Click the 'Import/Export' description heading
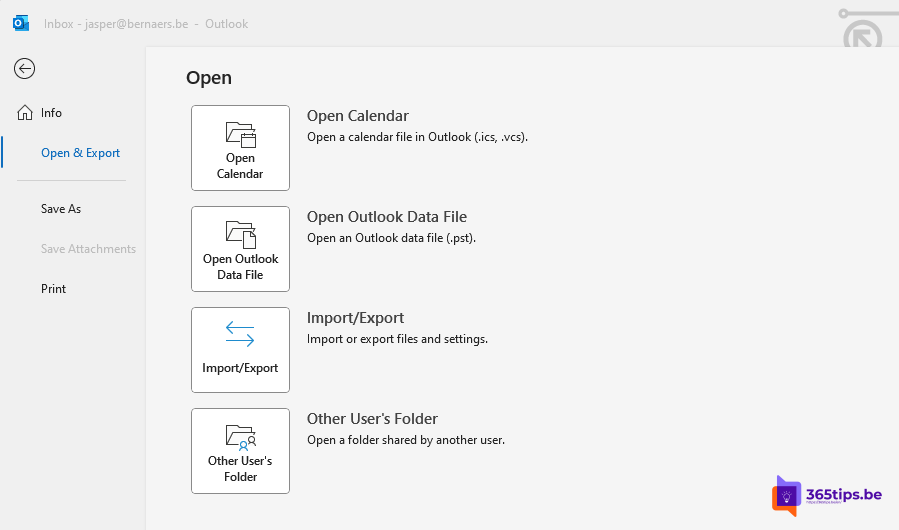 coord(355,318)
